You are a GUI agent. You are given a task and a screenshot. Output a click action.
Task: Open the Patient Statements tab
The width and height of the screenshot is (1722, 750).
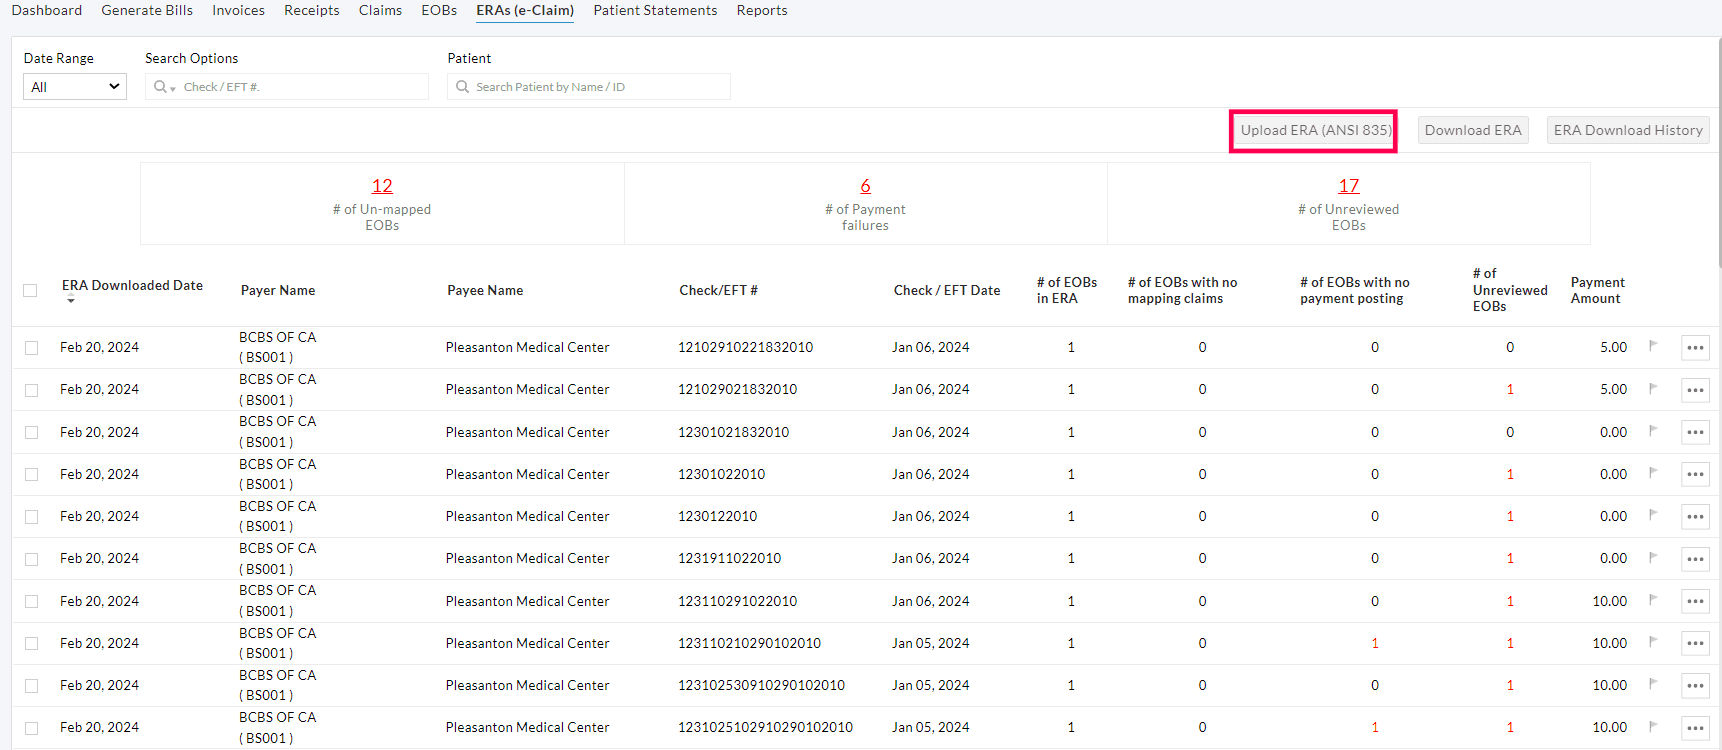tap(655, 10)
